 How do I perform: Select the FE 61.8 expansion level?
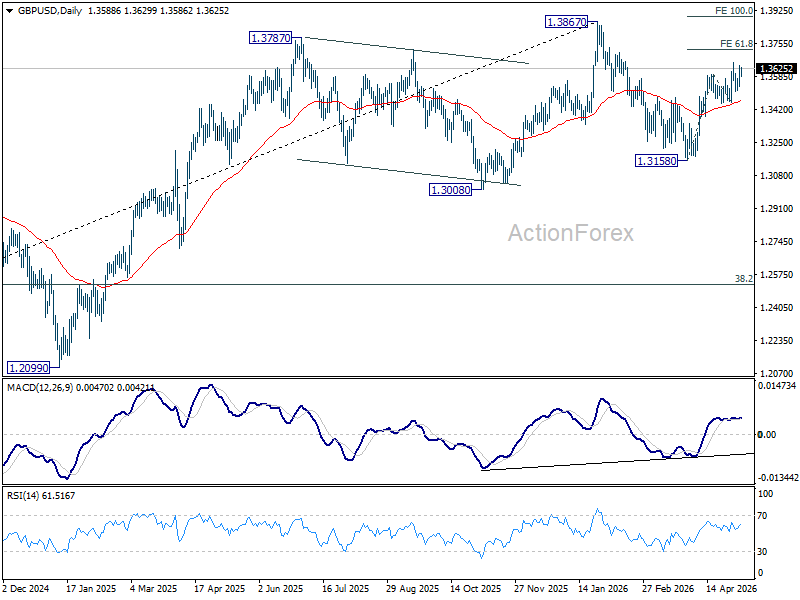point(736,44)
